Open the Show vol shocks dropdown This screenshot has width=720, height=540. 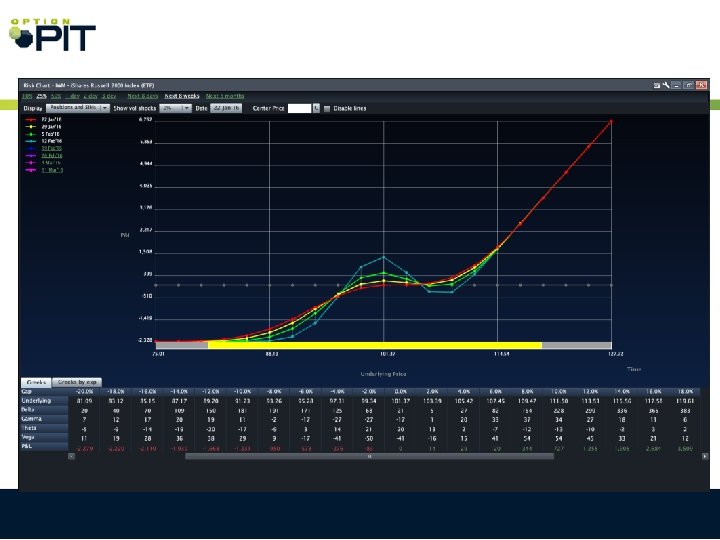pyautogui.click(x=175, y=108)
